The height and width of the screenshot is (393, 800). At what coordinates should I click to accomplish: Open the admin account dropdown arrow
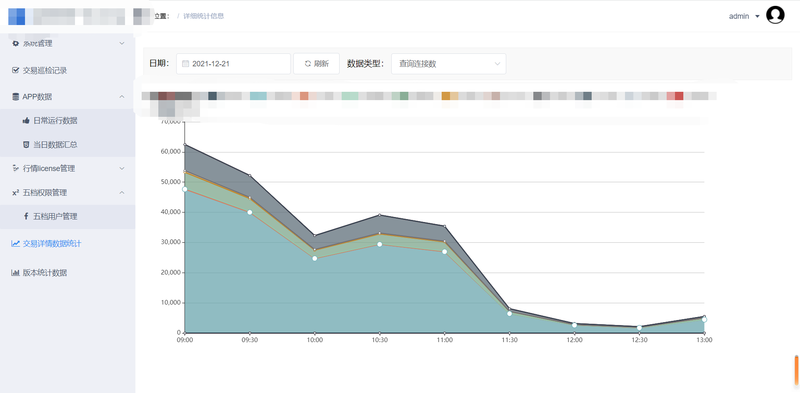pyautogui.click(x=757, y=16)
